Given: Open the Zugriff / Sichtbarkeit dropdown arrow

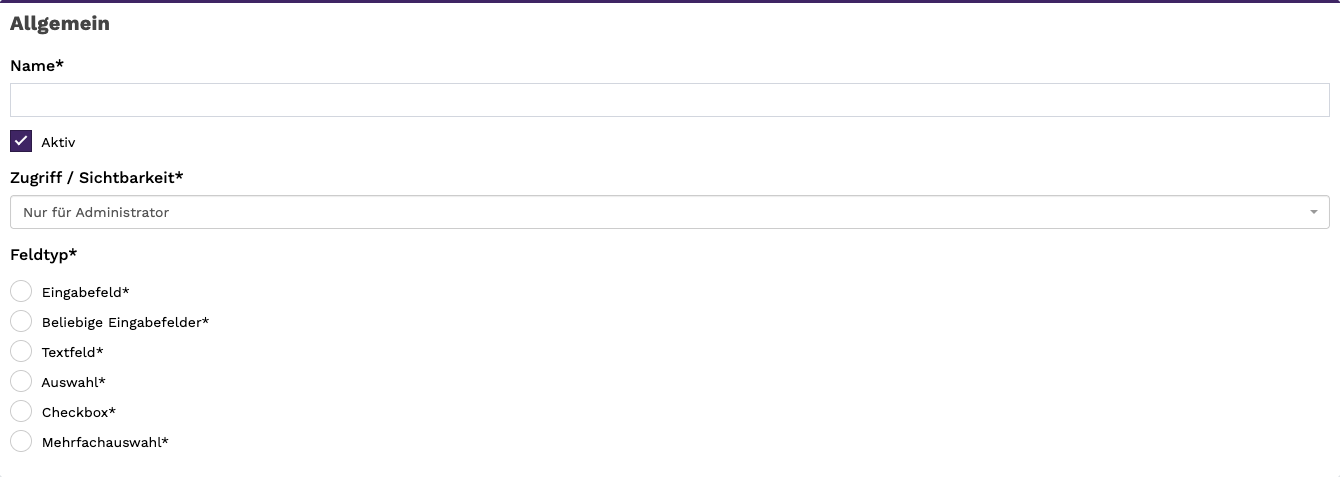Looking at the screenshot, I should point(1313,212).
